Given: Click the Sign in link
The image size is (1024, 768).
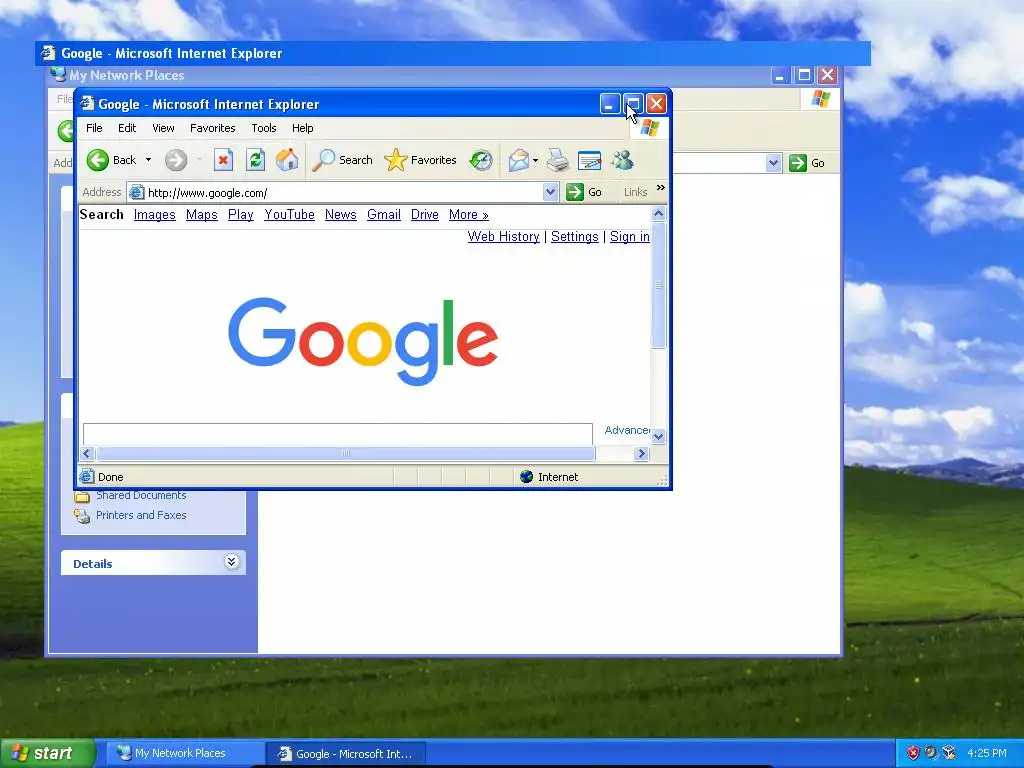Looking at the screenshot, I should pyautogui.click(x=630, y=236).
